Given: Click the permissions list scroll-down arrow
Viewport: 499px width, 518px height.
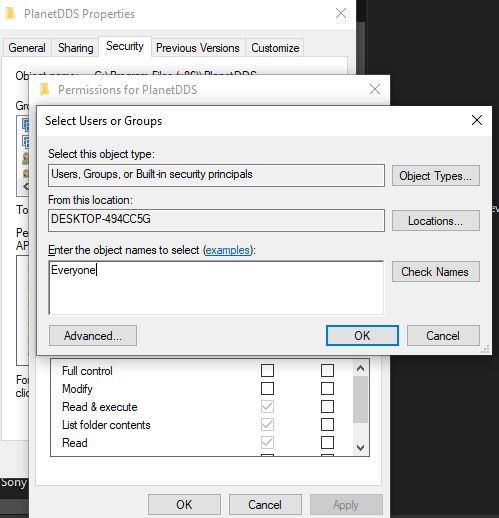Looking at the screenshot, I should [x=360, y=447].
